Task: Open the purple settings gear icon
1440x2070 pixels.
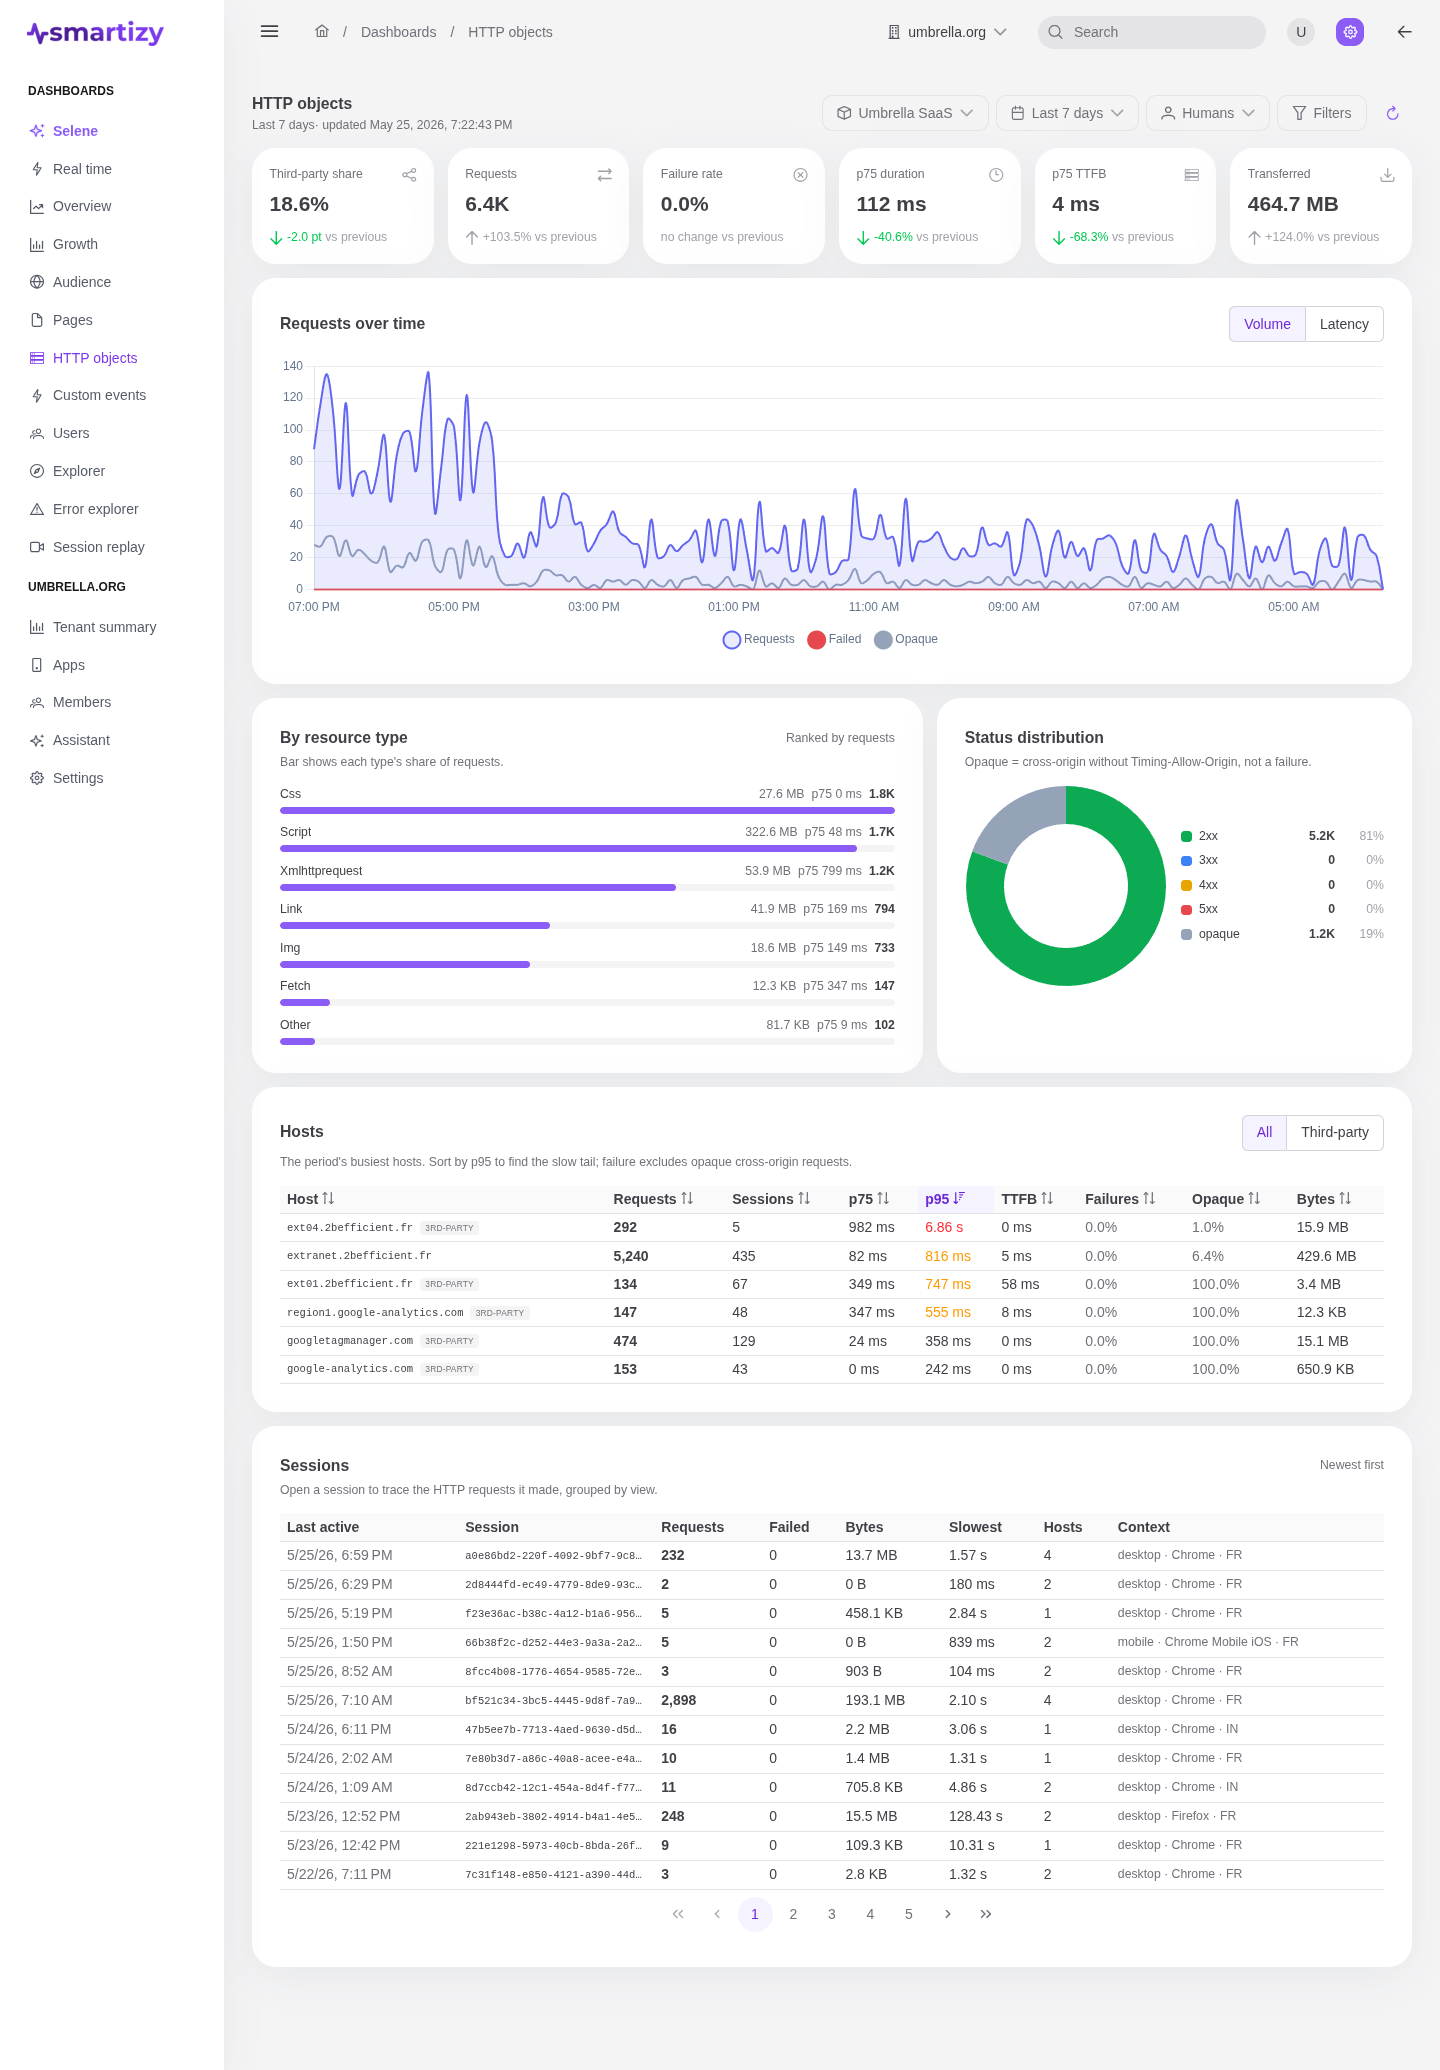Action: (1350, 32)
